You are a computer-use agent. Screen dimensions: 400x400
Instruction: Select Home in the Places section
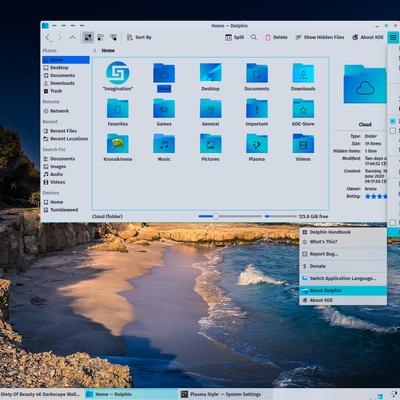click(66, 60)
